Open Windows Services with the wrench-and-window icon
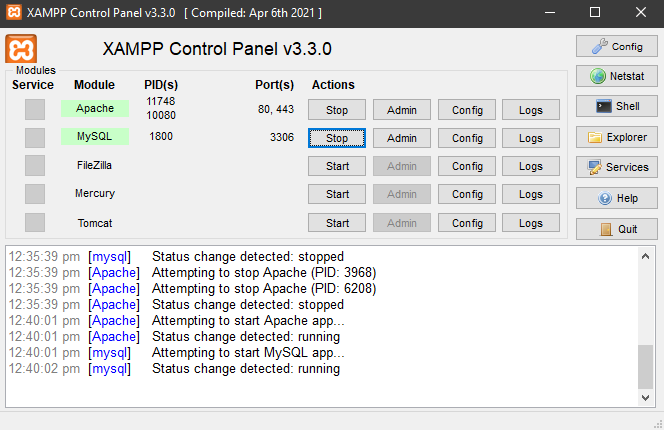 click(617, 167)
